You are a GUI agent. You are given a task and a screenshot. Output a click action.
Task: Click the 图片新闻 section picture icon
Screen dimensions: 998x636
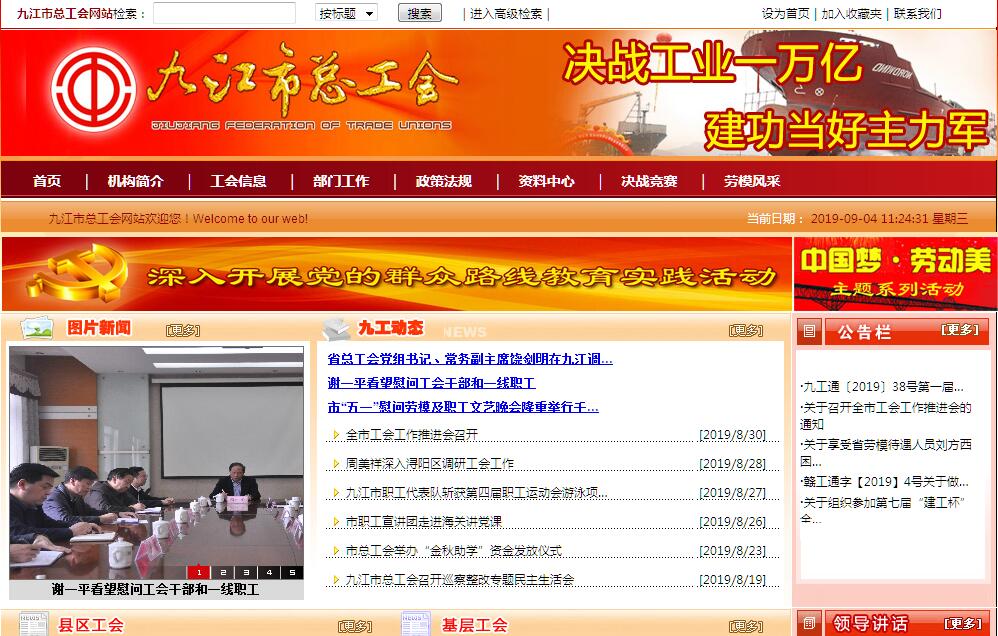coord(37,328)
